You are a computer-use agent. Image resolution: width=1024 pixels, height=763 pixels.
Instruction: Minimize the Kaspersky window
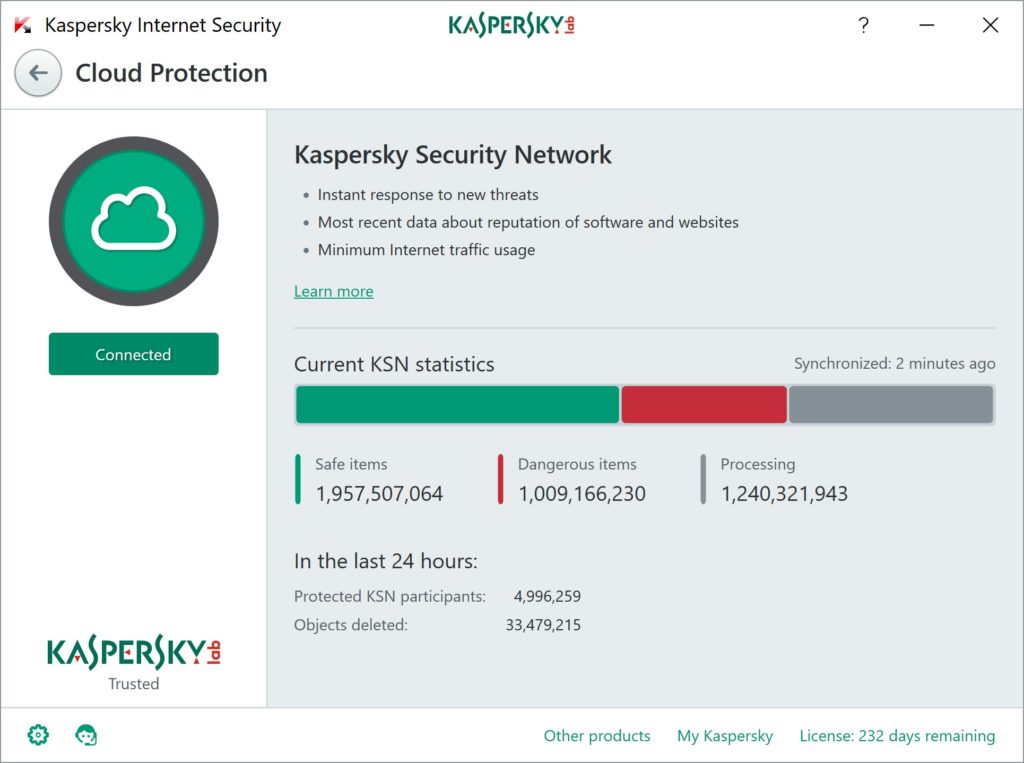pos(927,25)
